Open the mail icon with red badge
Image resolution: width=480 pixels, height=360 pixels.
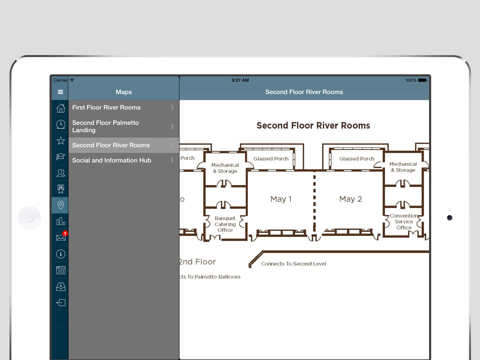coord(61,237)
